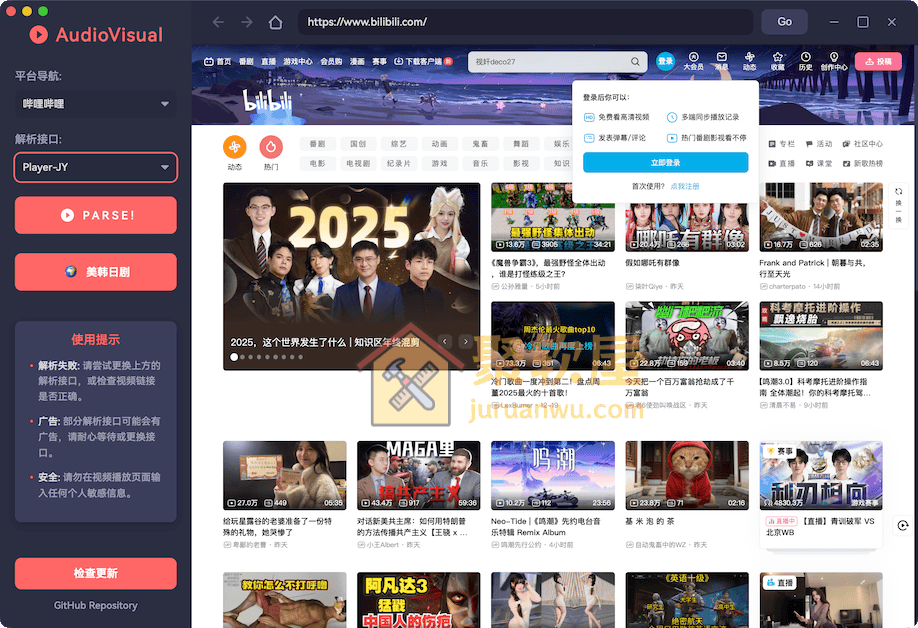Click the pink 投稿 upload icon
Screen dimensions: 918x628
click(878, 61)
